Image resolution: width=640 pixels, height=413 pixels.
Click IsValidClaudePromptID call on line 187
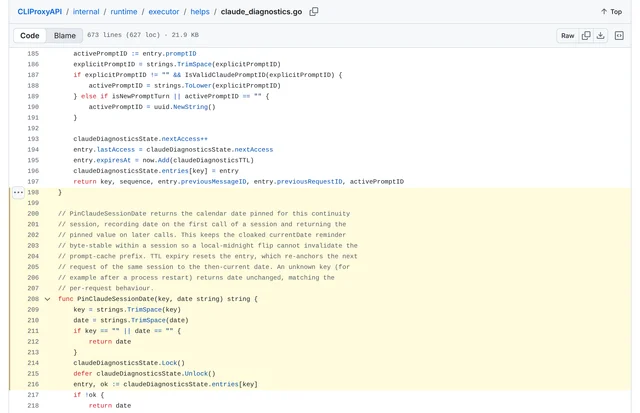click(x=225, y=75)
